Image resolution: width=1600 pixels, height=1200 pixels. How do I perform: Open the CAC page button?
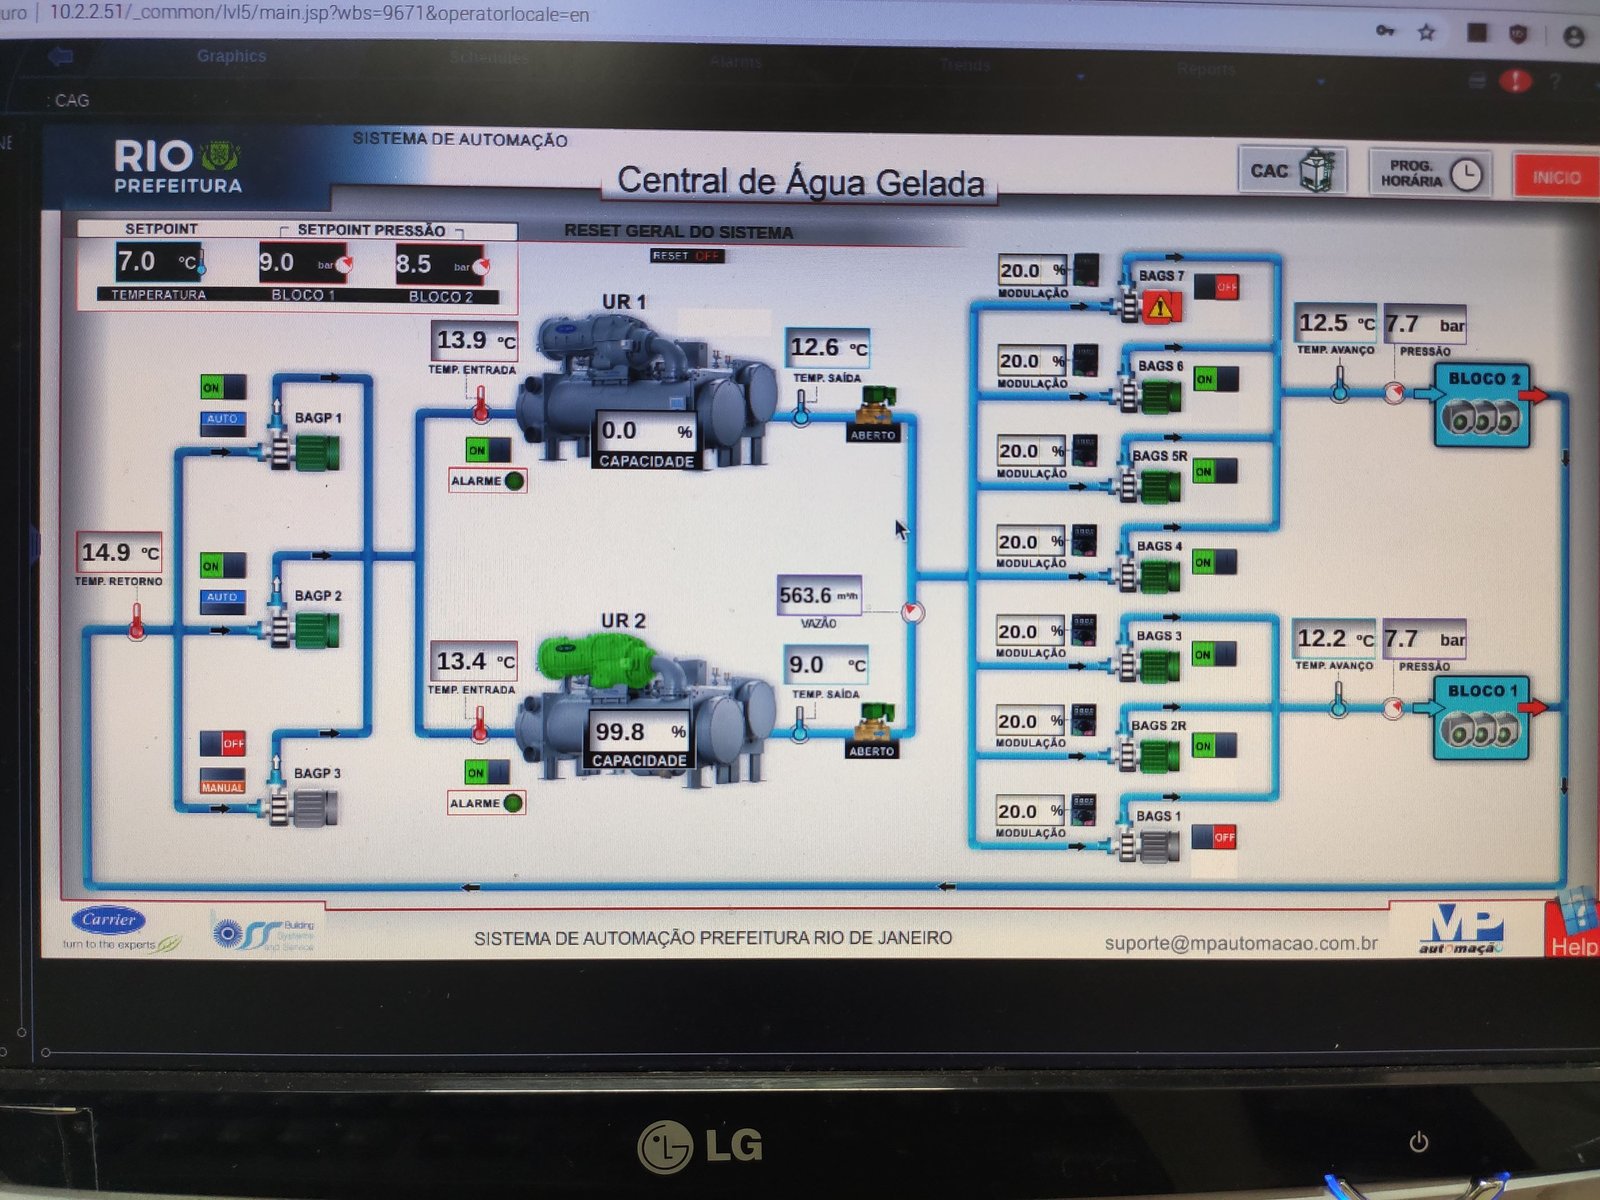[x=1293, y=171]
